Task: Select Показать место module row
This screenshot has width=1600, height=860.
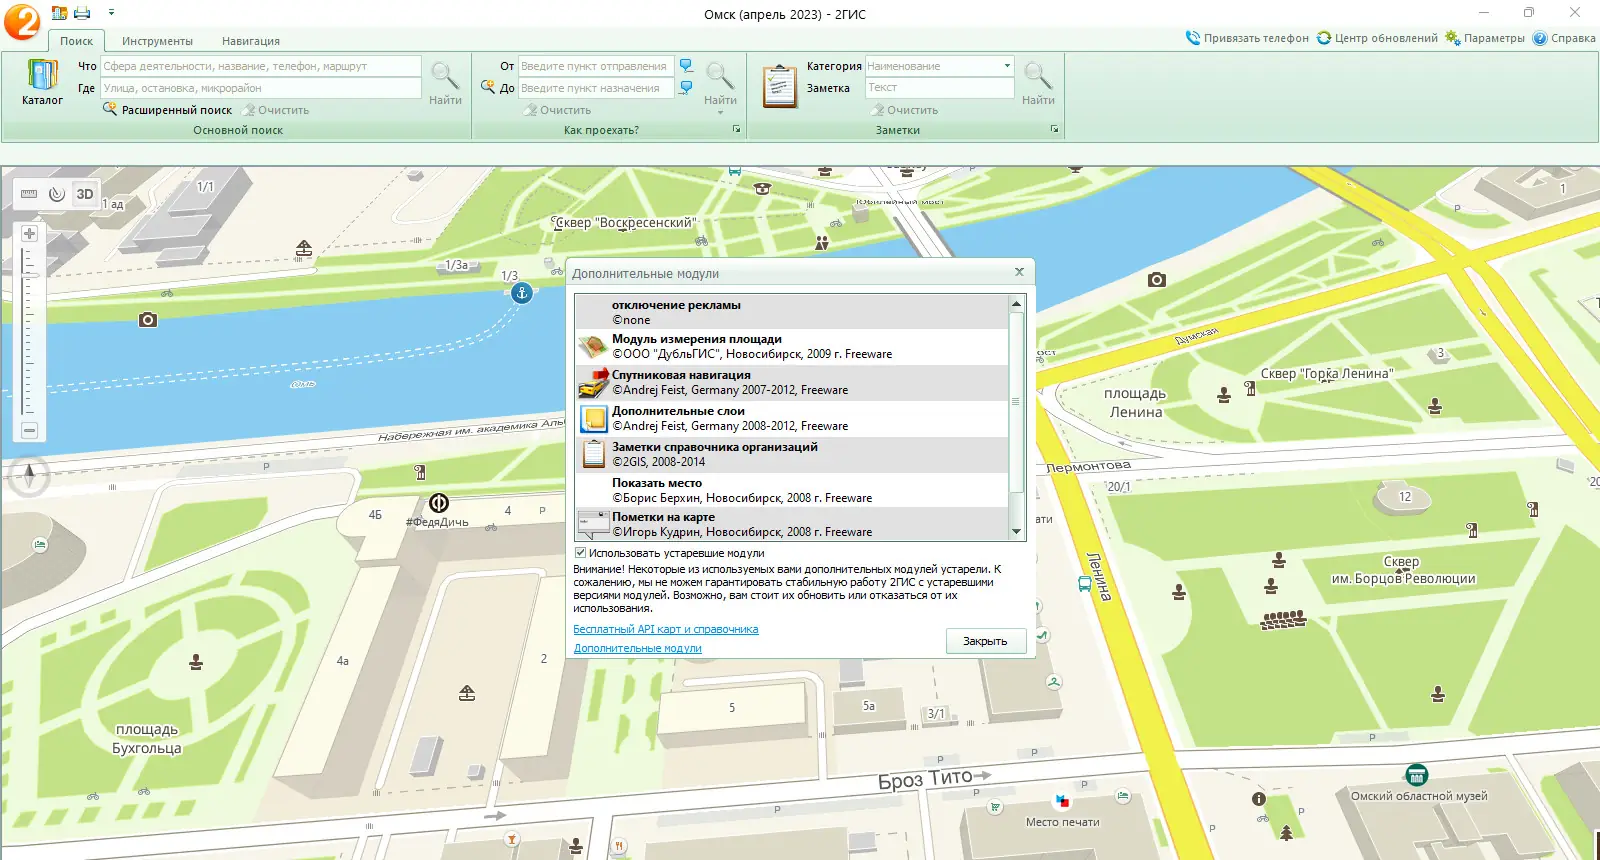Action: (x=792, y=490)
